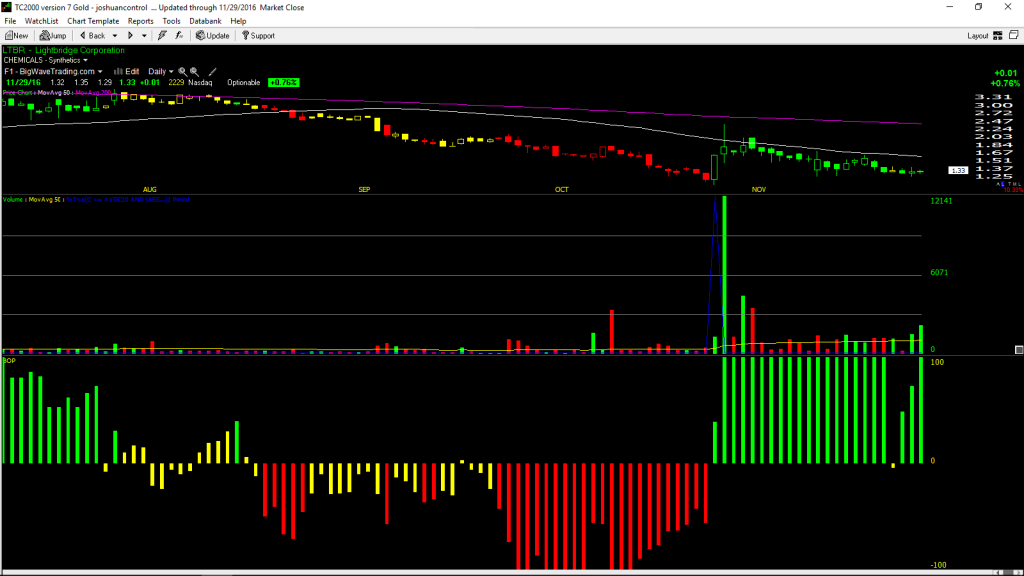Select the trendline drawing tool
Screen dimensions: 1024x576
(x=212, y=72)
